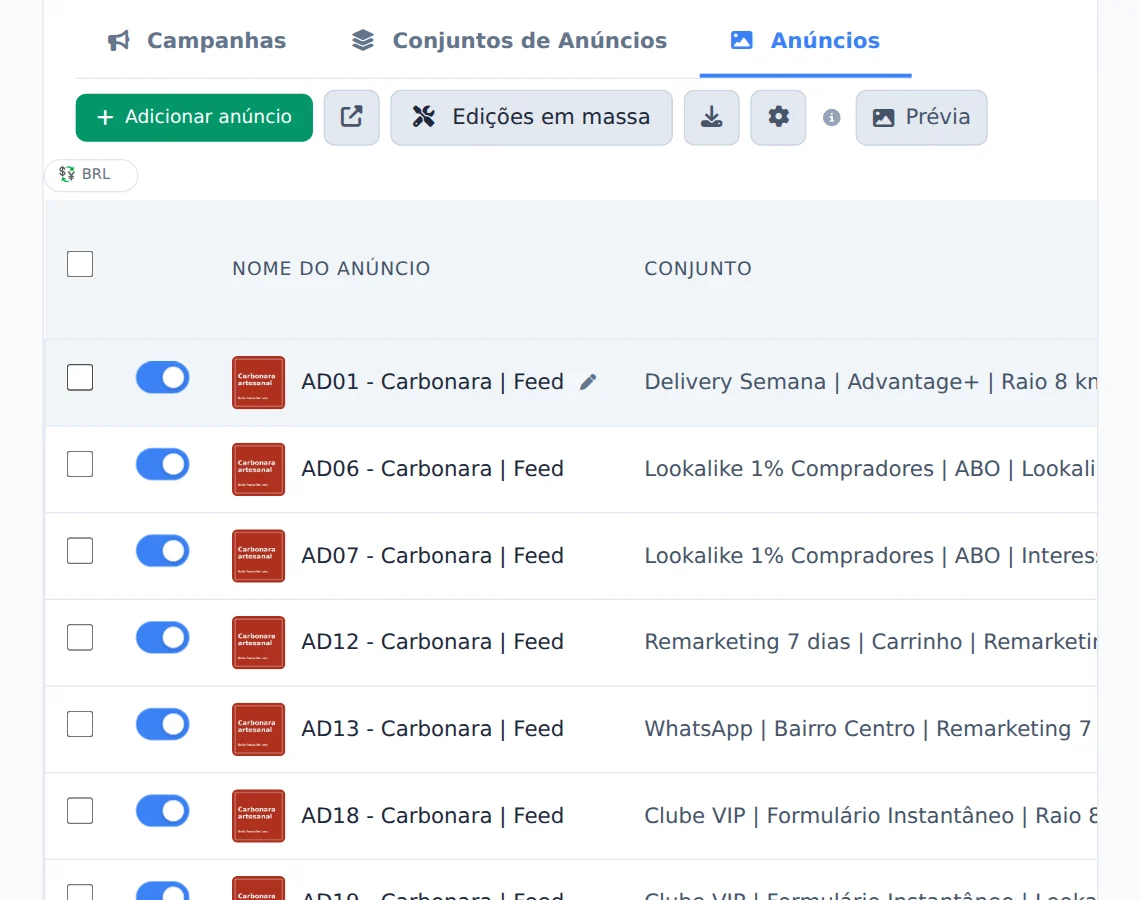The image size is (1141, 900).
Task: Open Edições em massa
Action: [x=531, y=117]
